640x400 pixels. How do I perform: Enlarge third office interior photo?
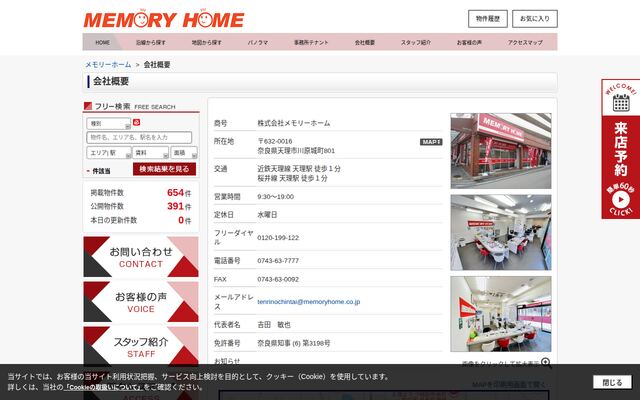[501, 314]
